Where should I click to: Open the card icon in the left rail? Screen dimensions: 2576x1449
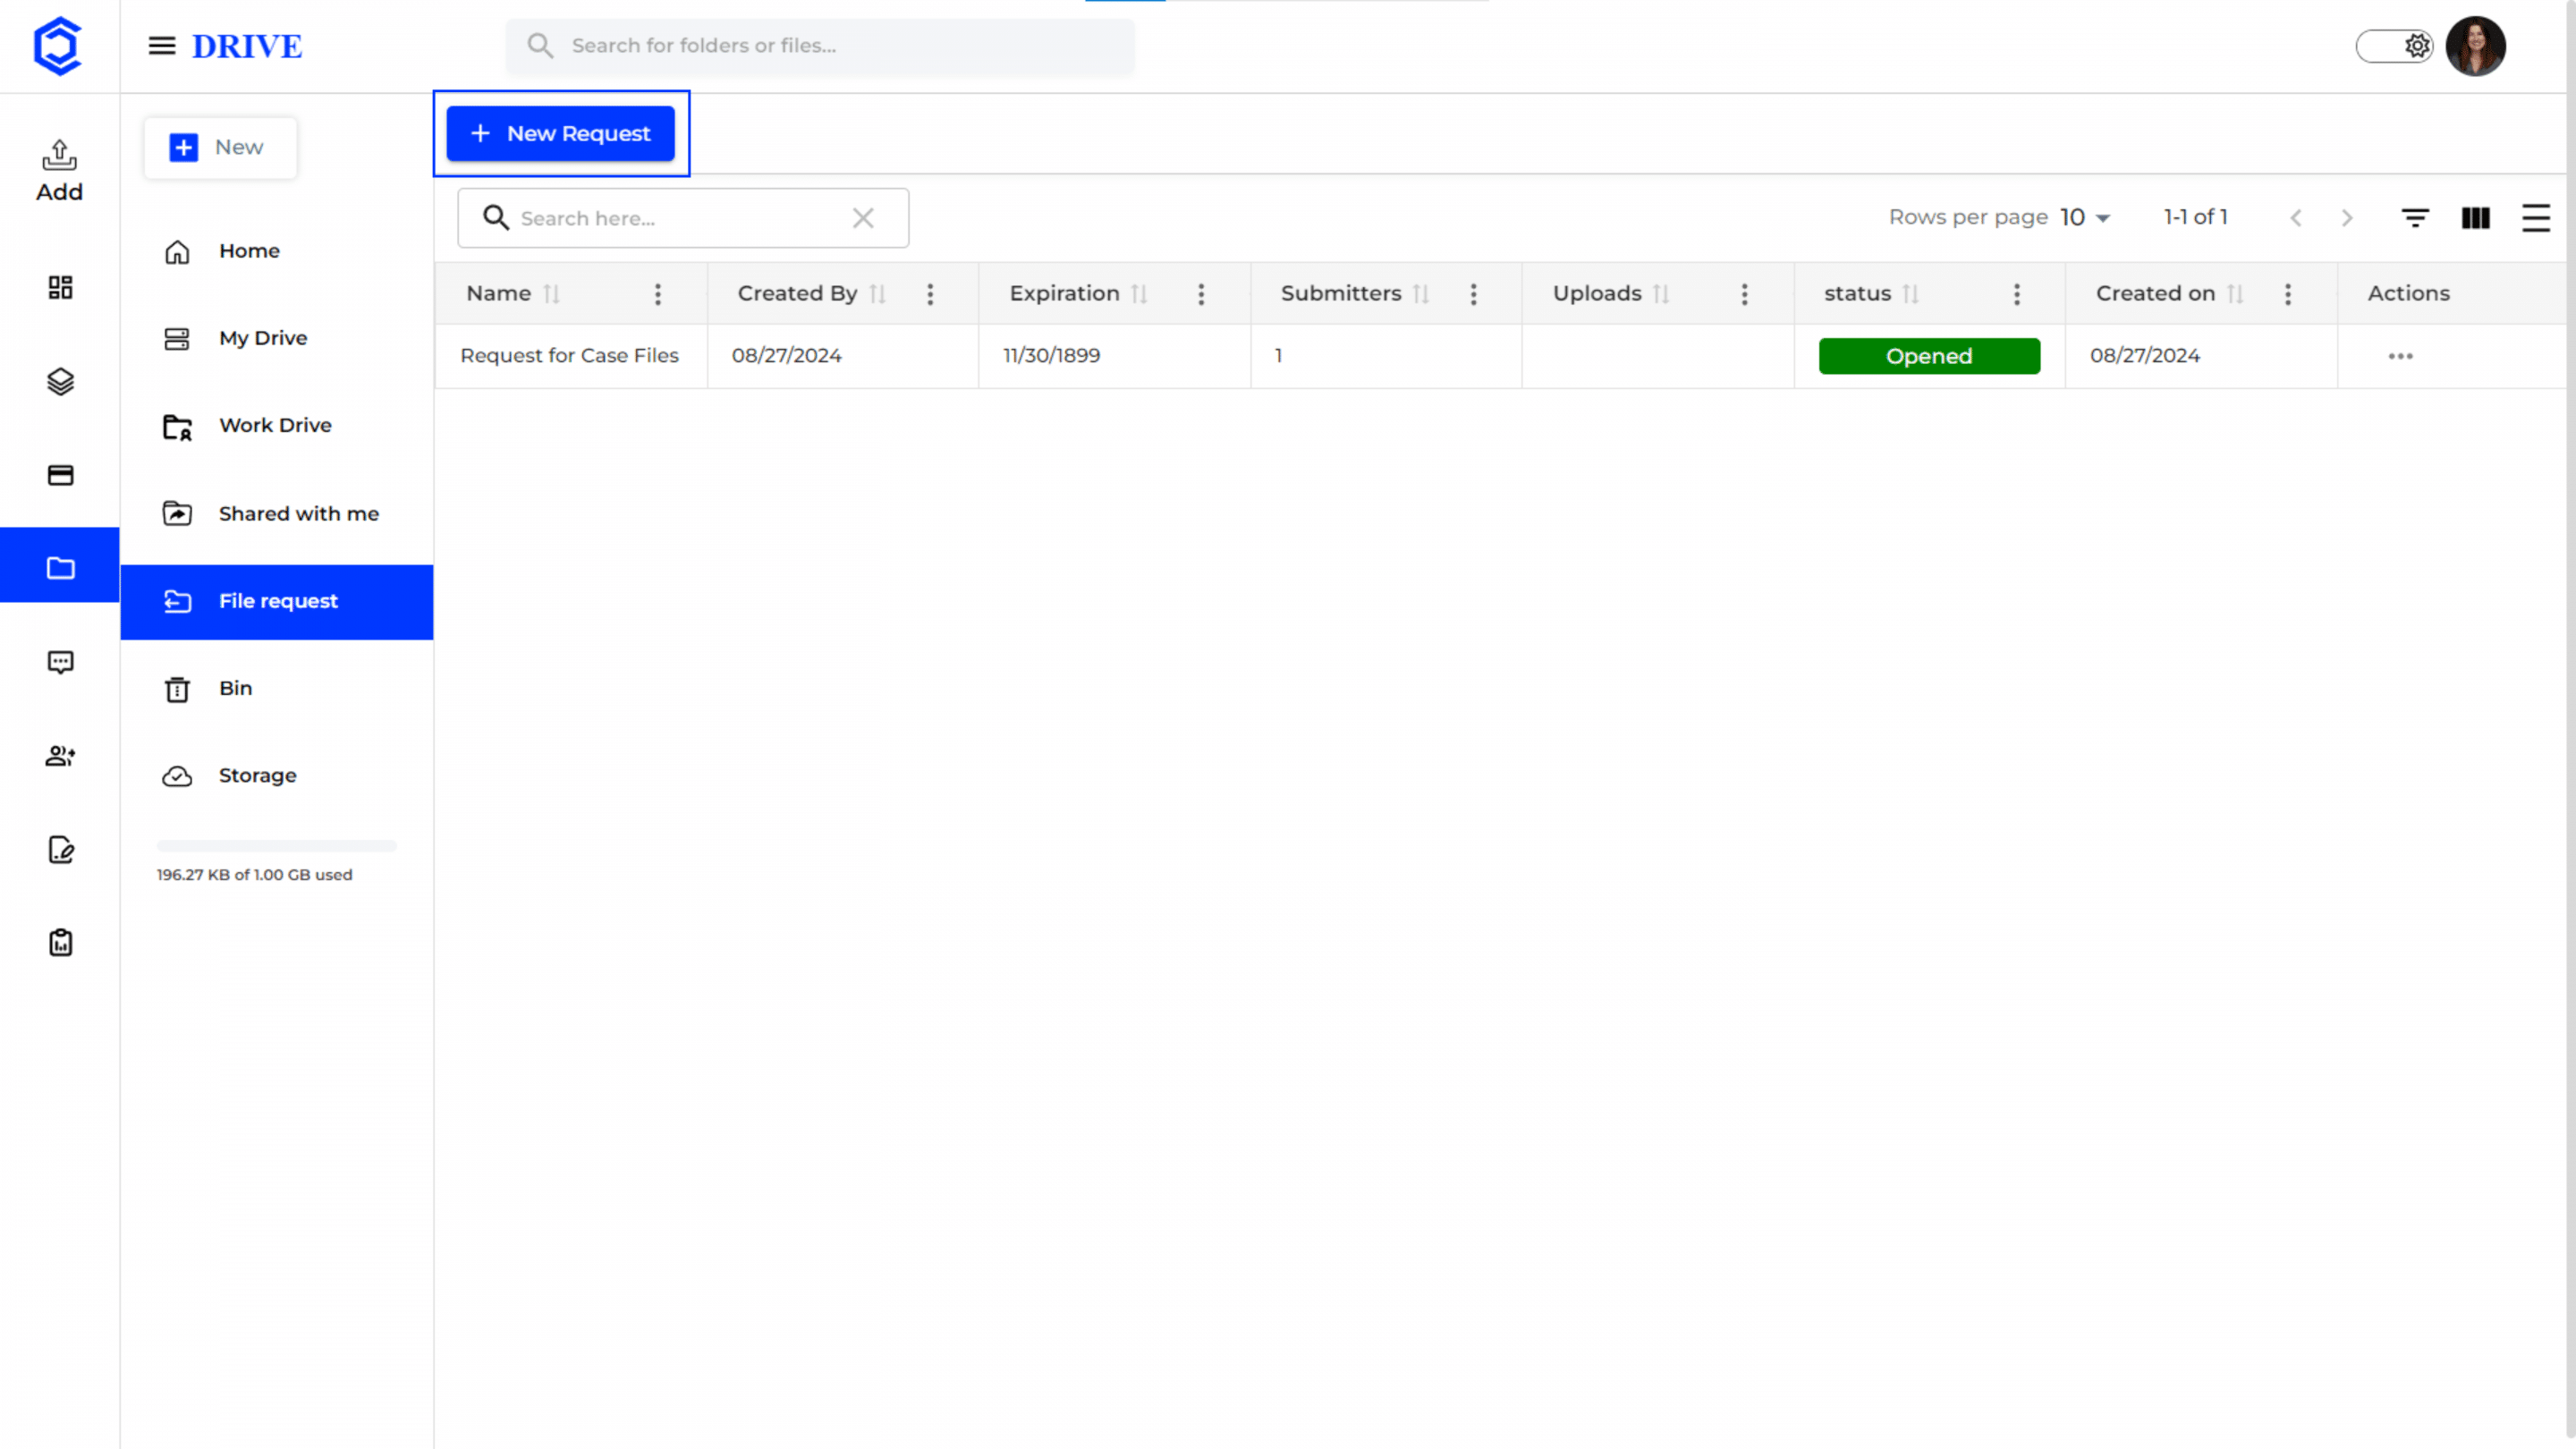coord(60,475)
